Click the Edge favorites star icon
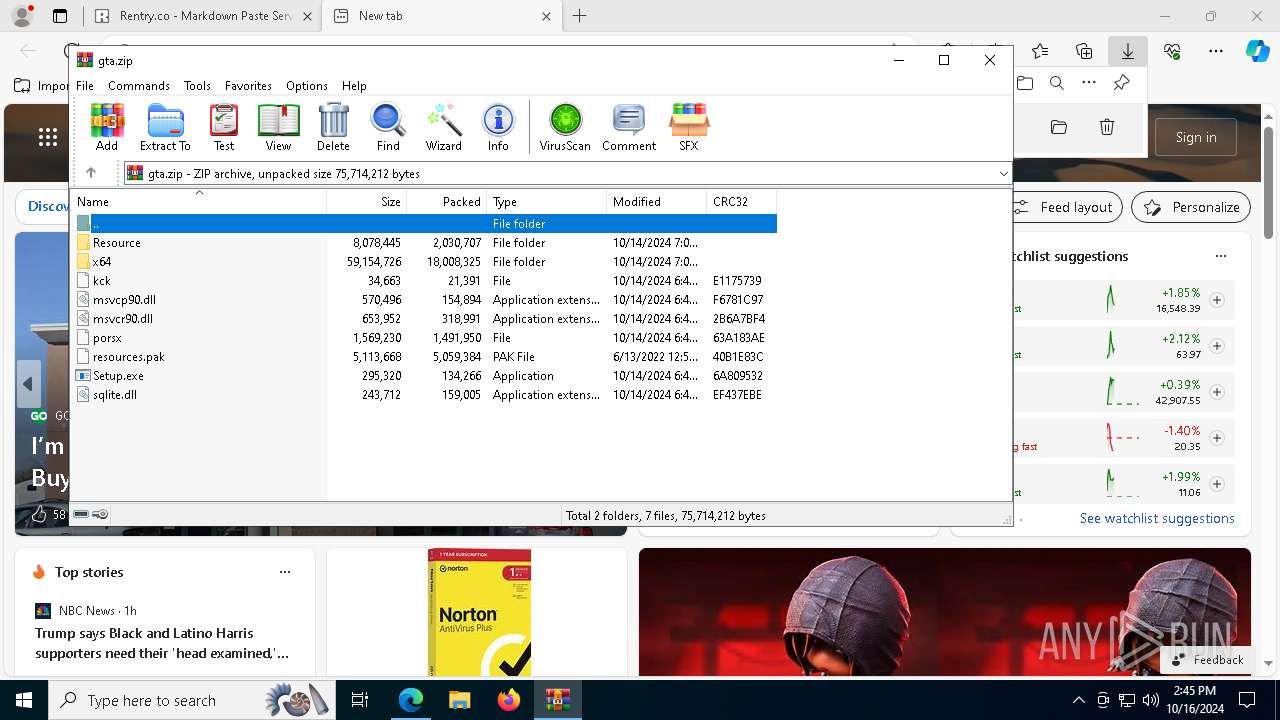Viewport: 1280px width, 720px height. click(1040, 51)
